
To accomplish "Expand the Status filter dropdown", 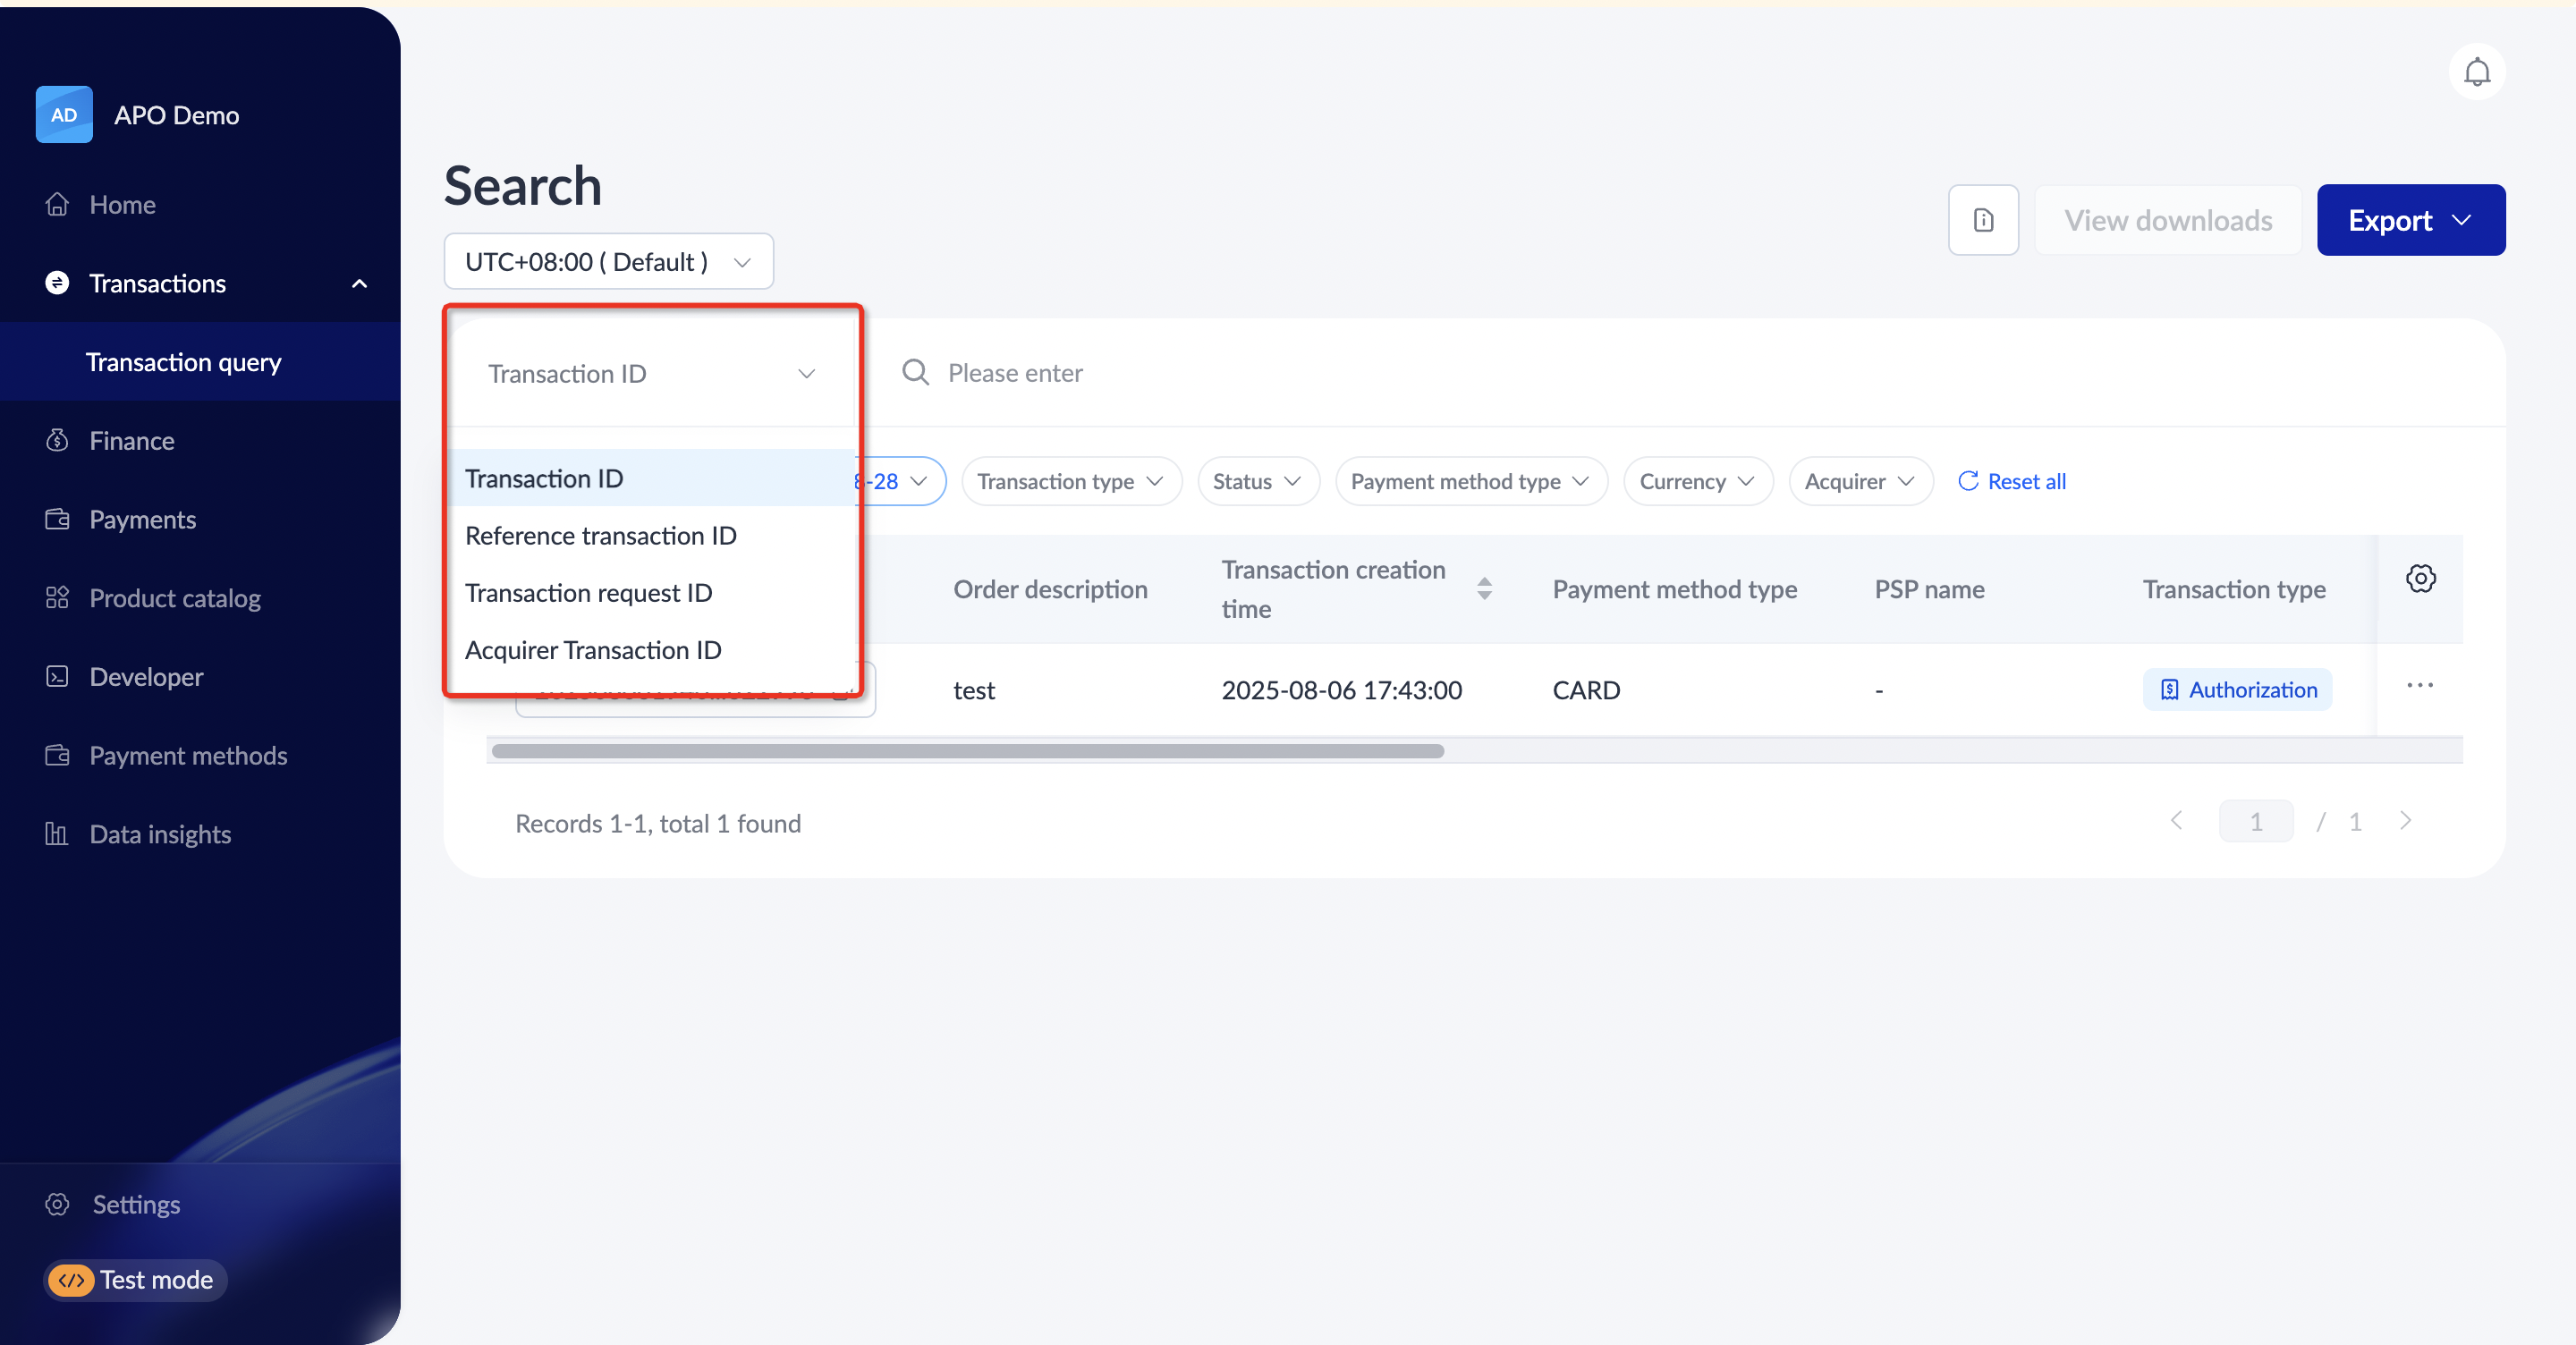I will point(1257,482).
